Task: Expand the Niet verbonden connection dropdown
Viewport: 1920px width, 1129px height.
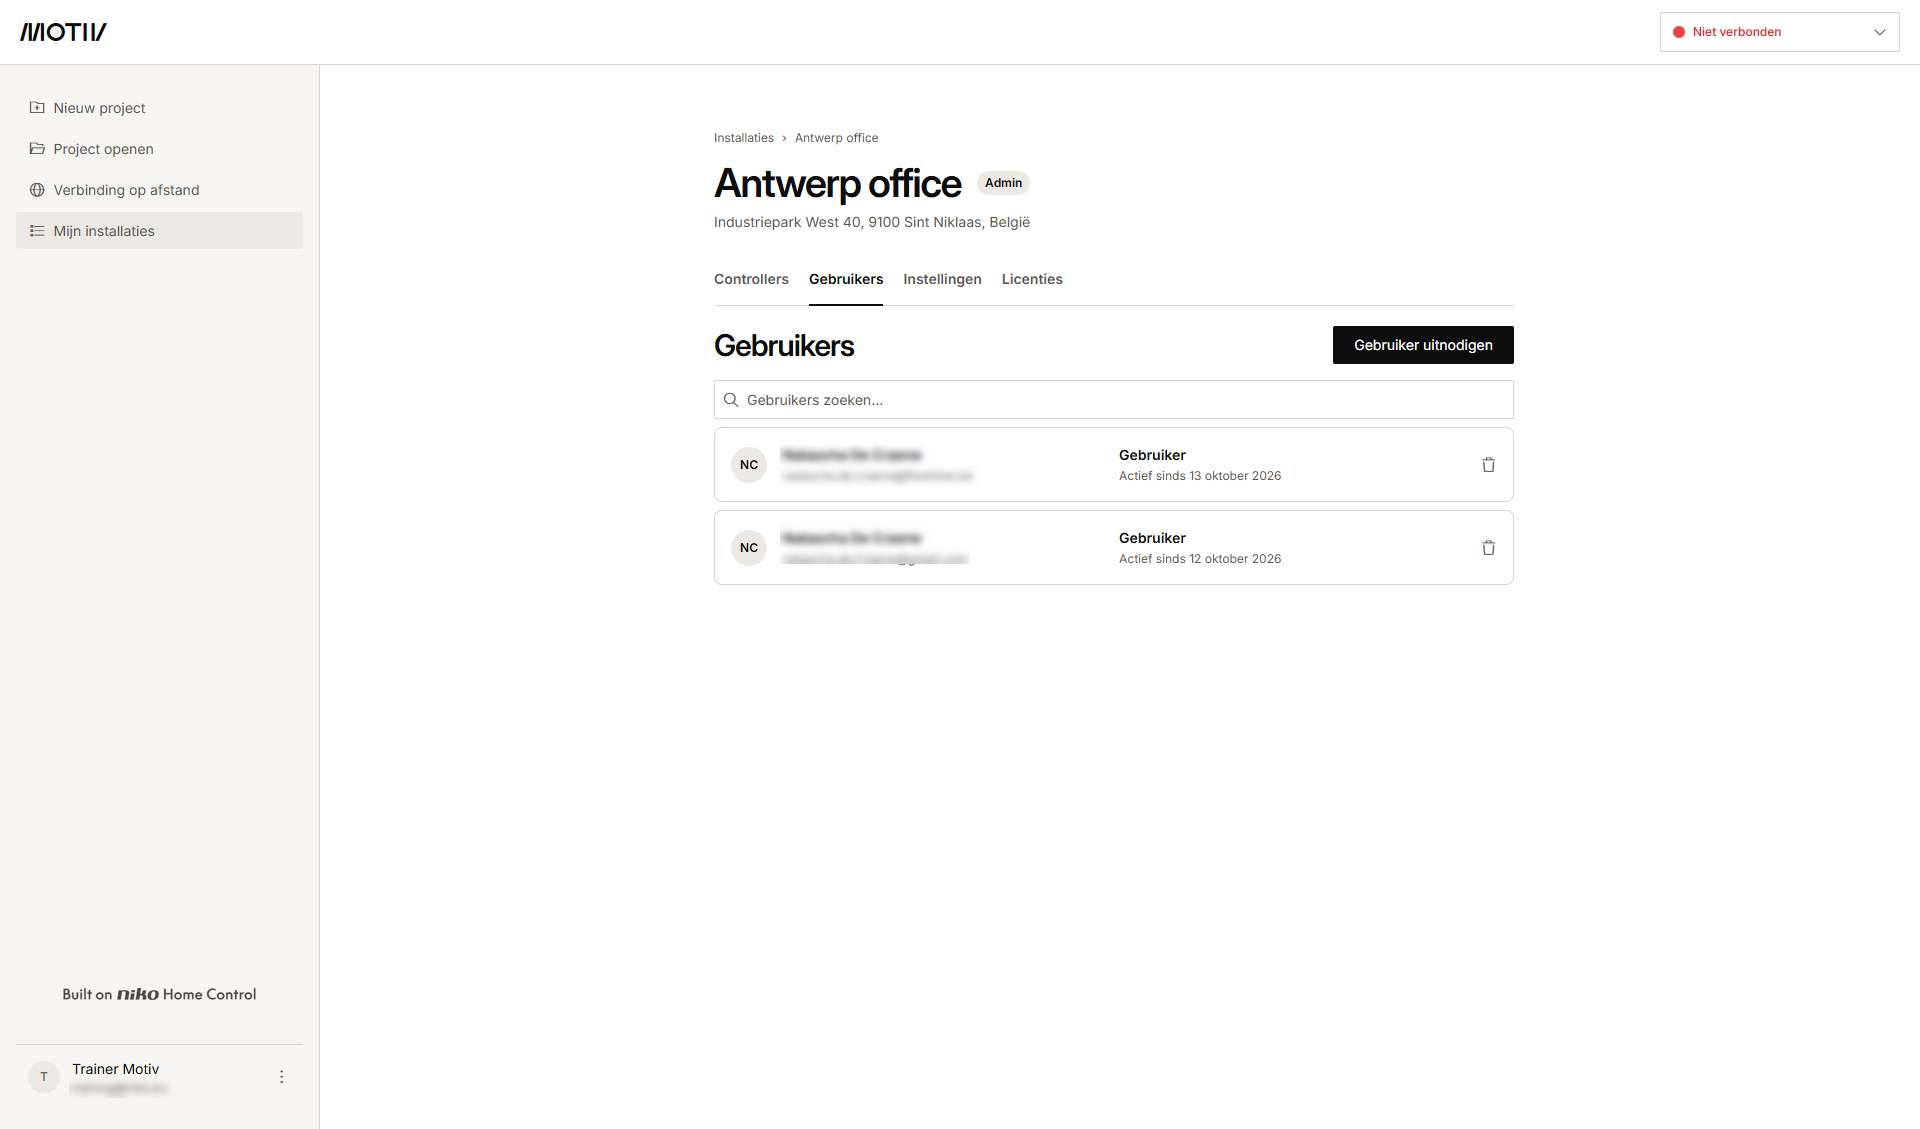Action: coord(1779,32)
